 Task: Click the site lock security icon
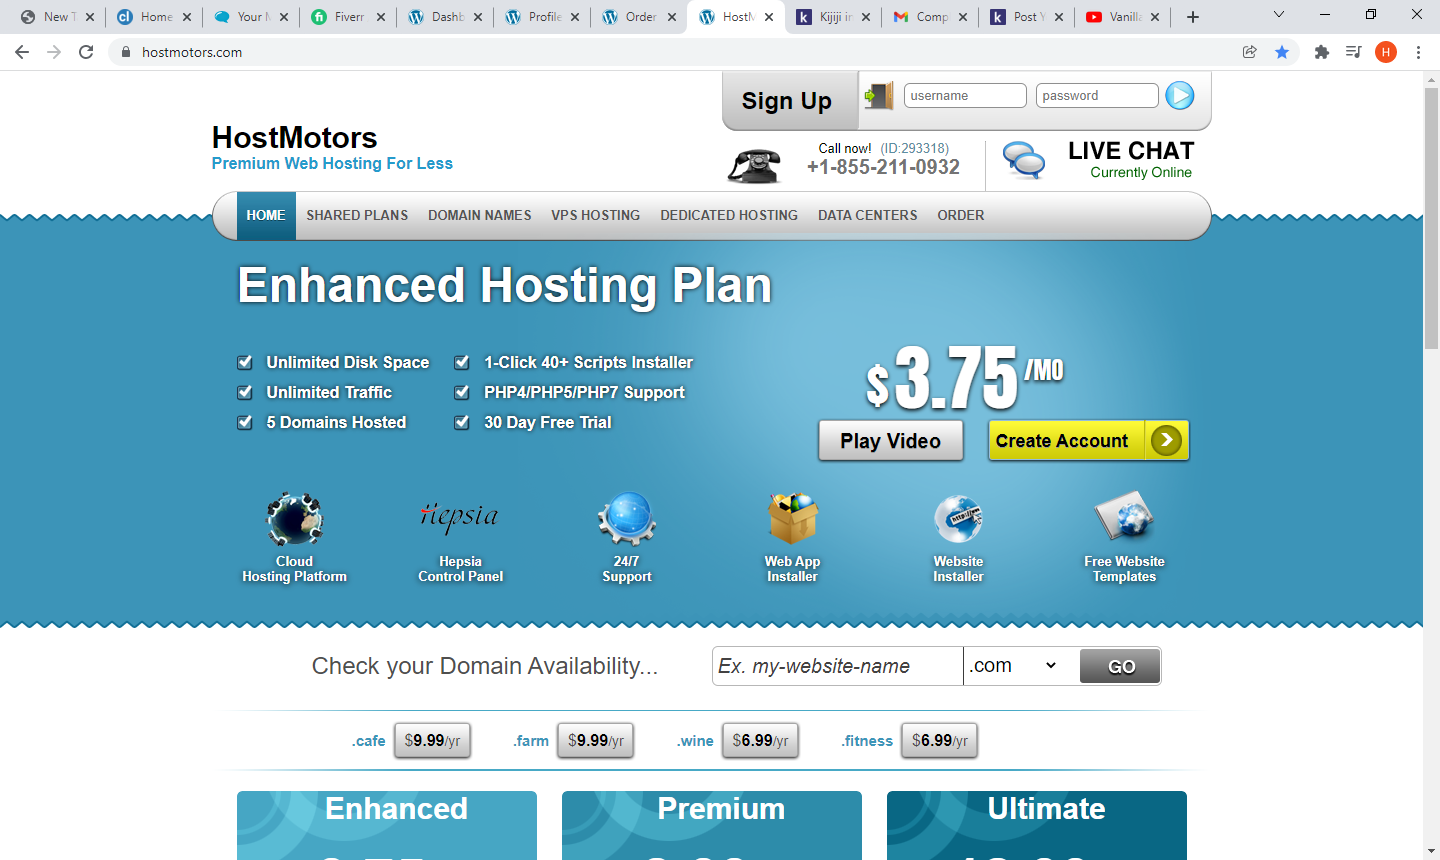point(125,52)
